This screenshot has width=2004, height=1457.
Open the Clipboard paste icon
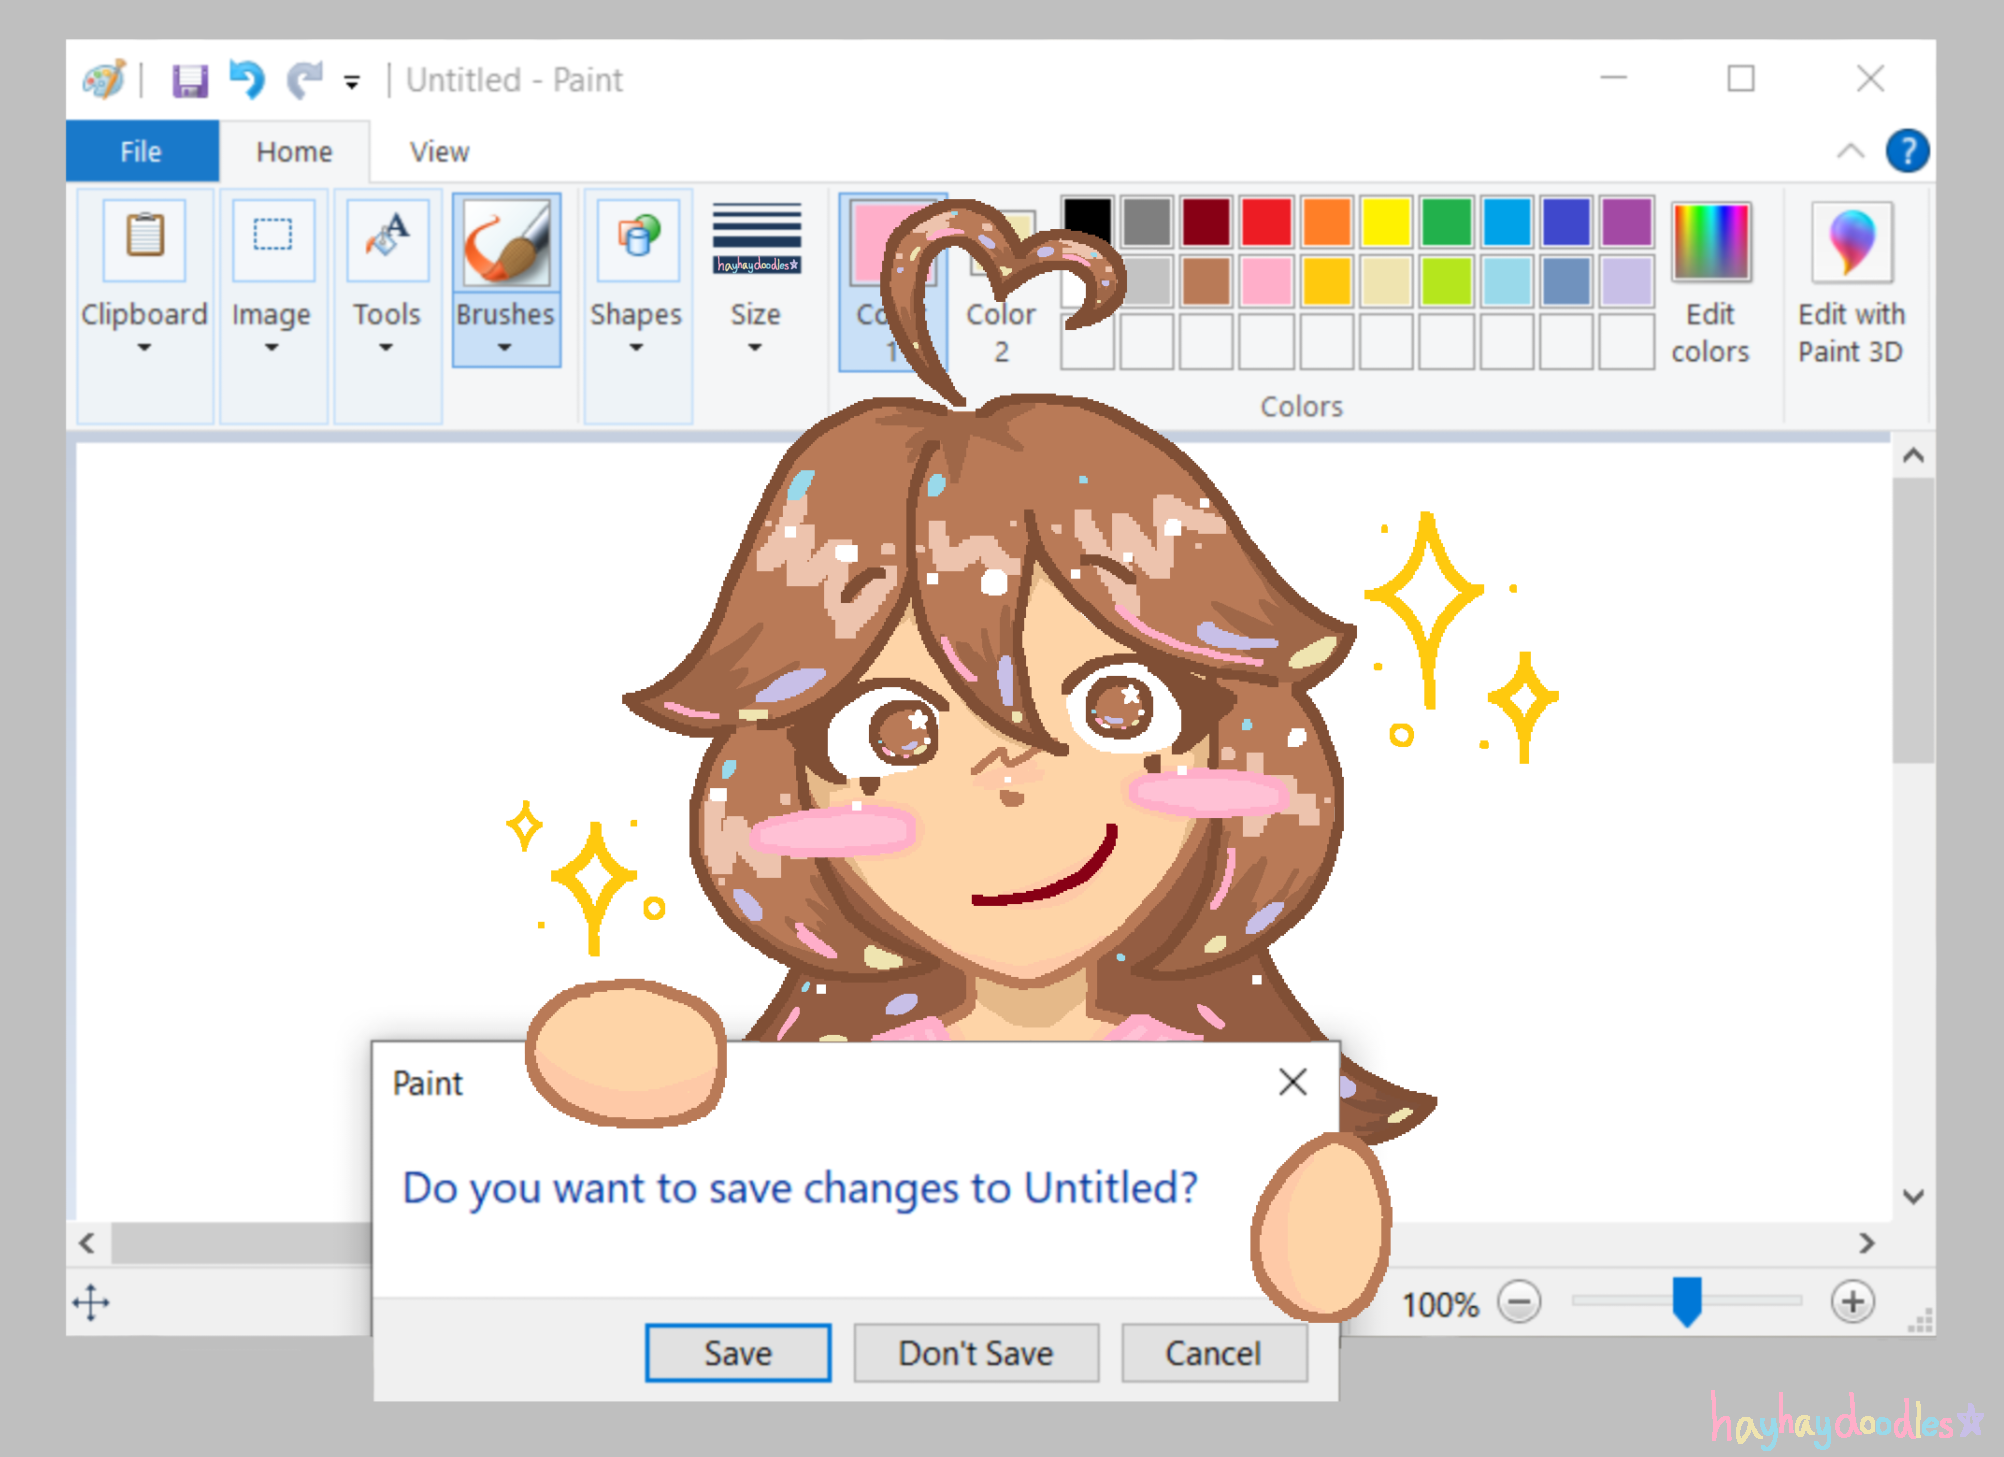(145, 239)
